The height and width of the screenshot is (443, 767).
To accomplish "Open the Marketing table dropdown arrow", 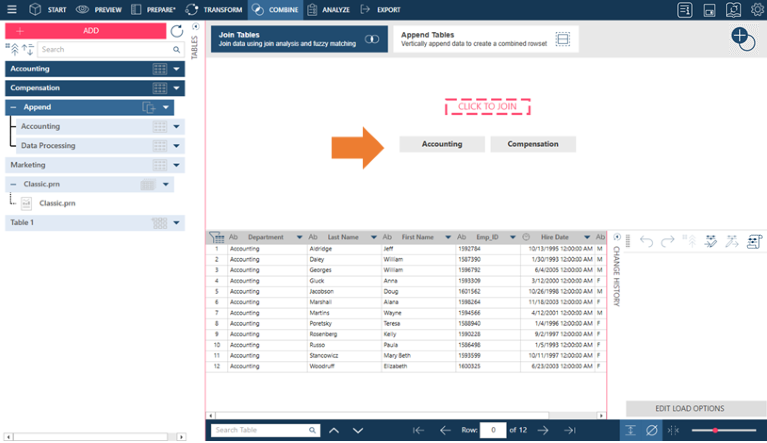I will coord(177,165).
